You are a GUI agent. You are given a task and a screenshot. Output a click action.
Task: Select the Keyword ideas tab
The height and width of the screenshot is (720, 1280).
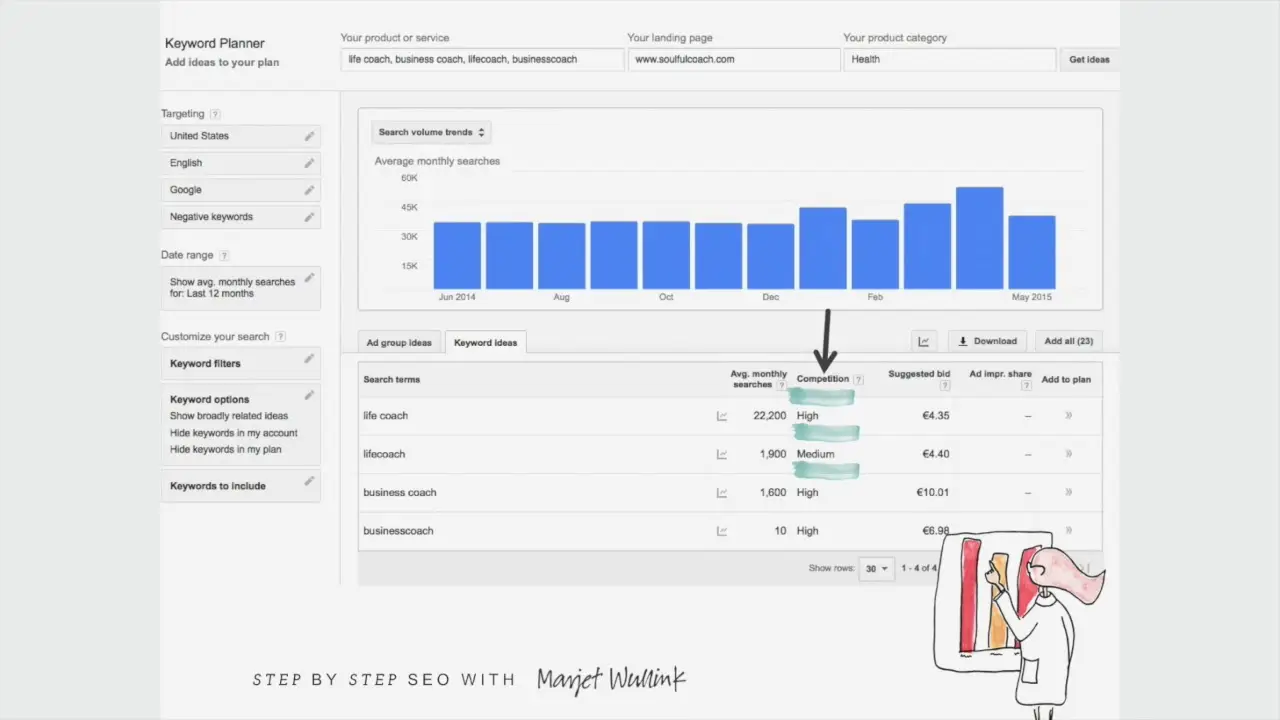(x=486, y=343)
